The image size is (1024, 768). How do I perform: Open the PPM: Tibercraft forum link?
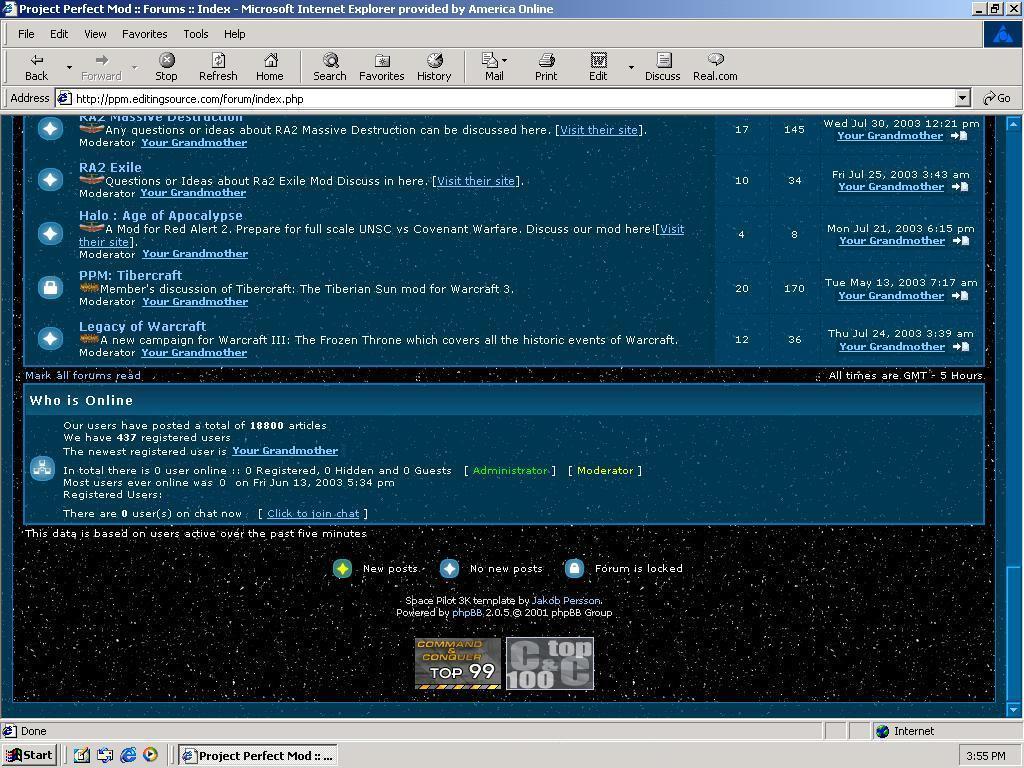click(131, 276)
